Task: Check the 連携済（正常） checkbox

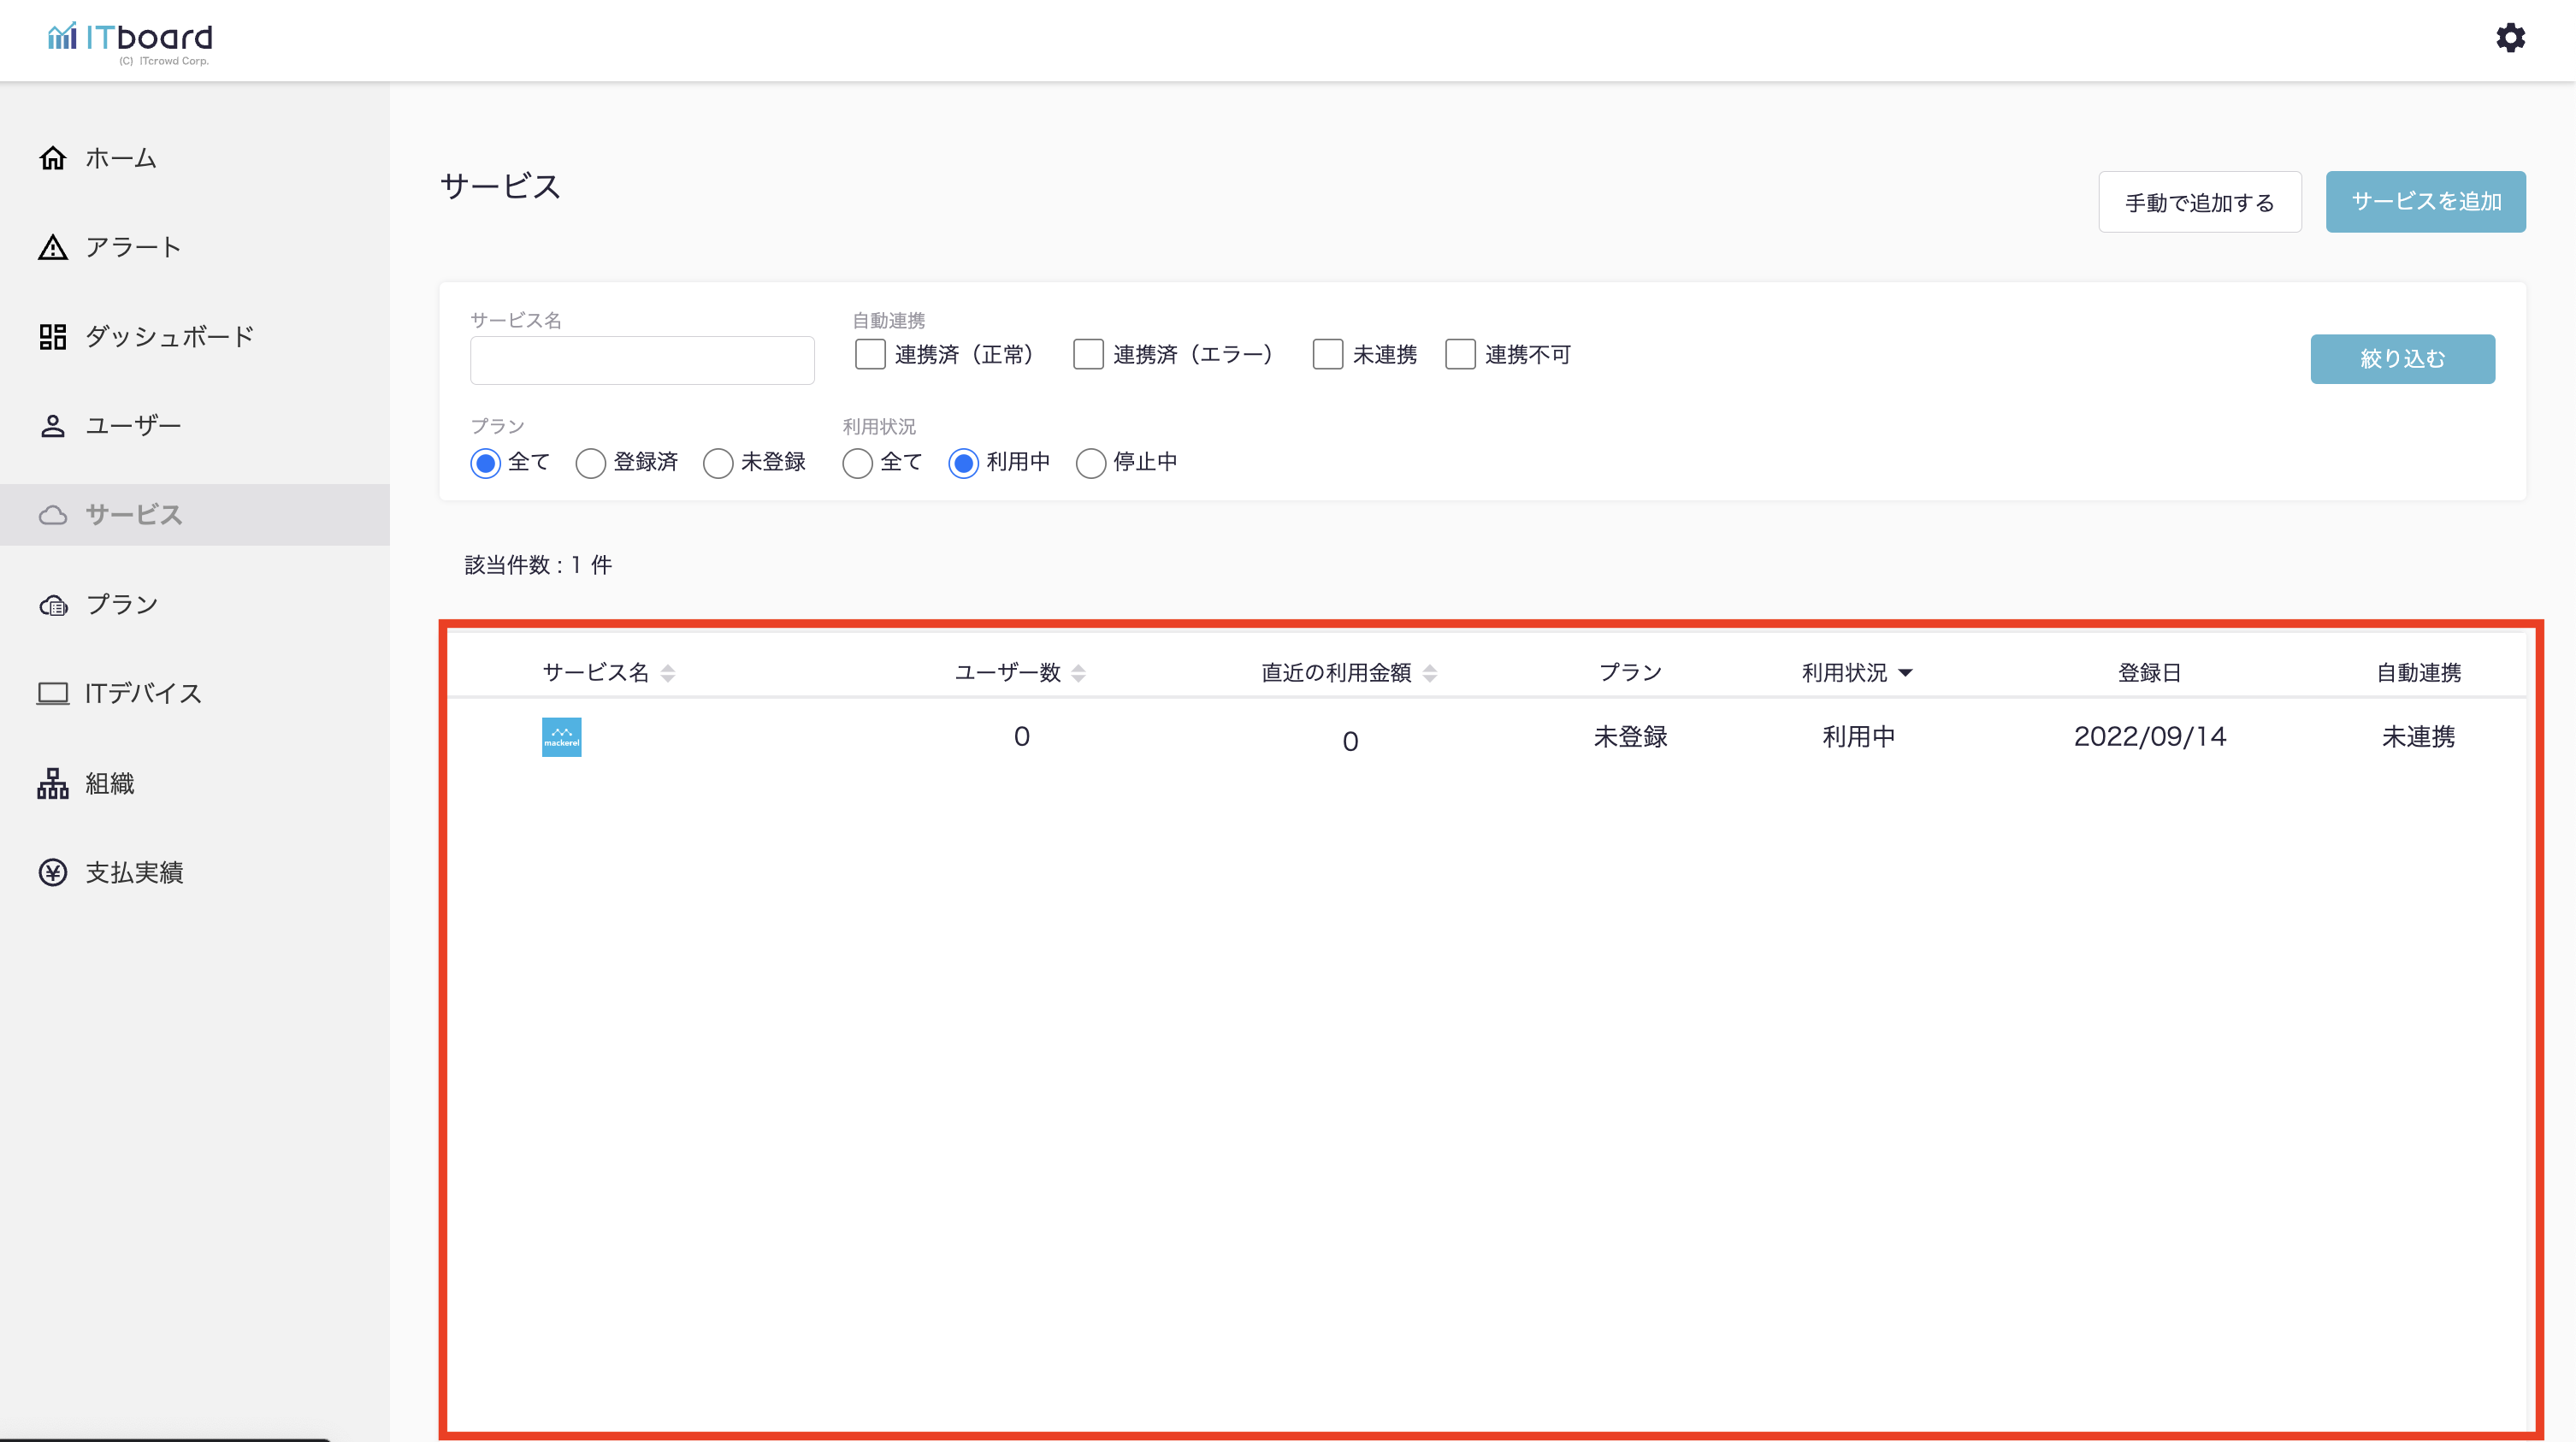Action: (870, 354)
